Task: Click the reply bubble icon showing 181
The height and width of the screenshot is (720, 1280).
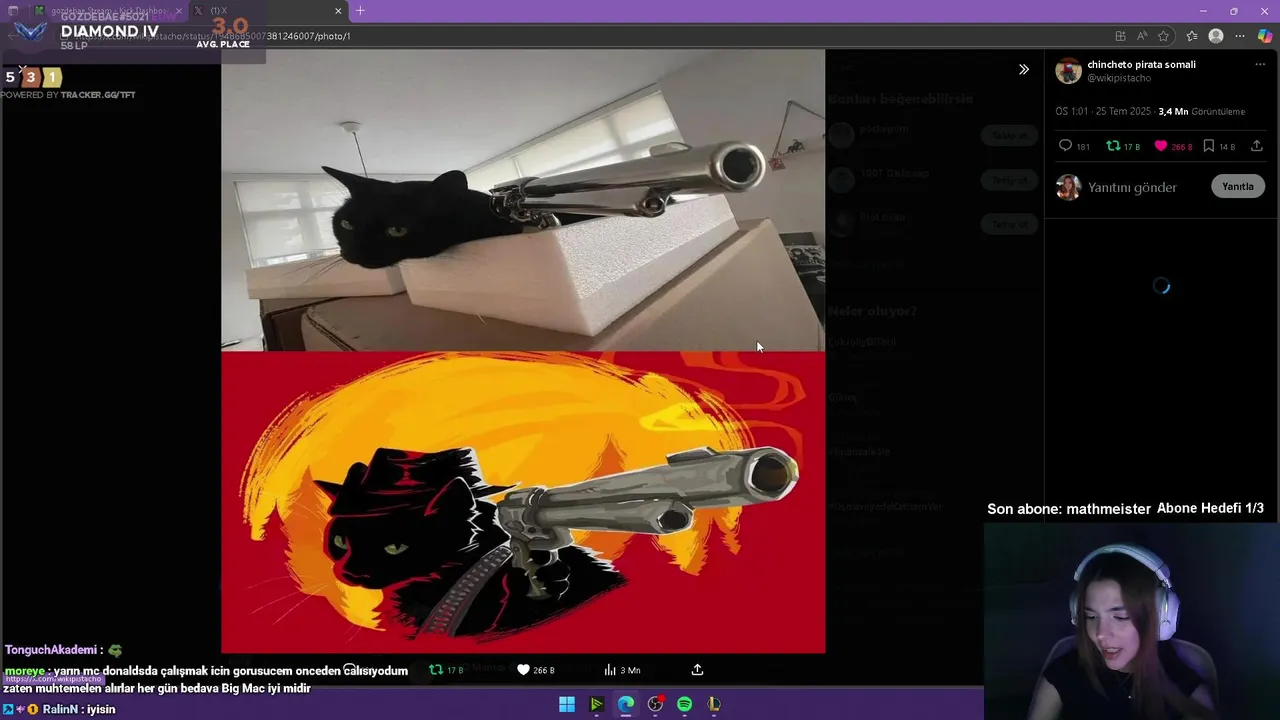Action: (1065, 146)
